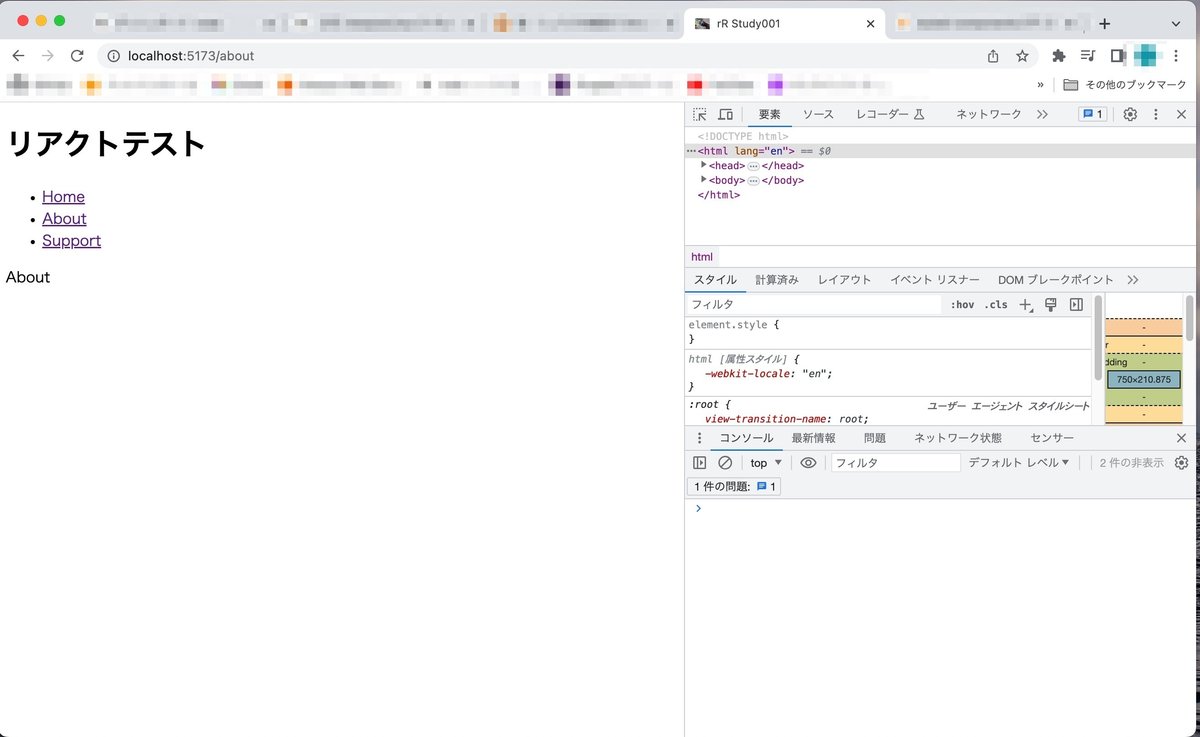Open console settings gear
This screenshot has width=1200, height=737.
click(x=1181, y=463)
